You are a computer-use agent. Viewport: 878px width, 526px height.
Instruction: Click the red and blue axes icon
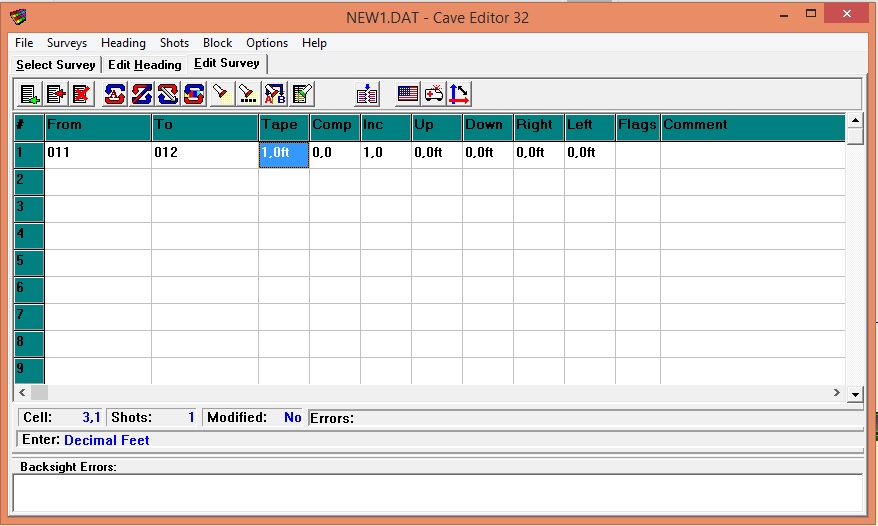click(459, 95)
